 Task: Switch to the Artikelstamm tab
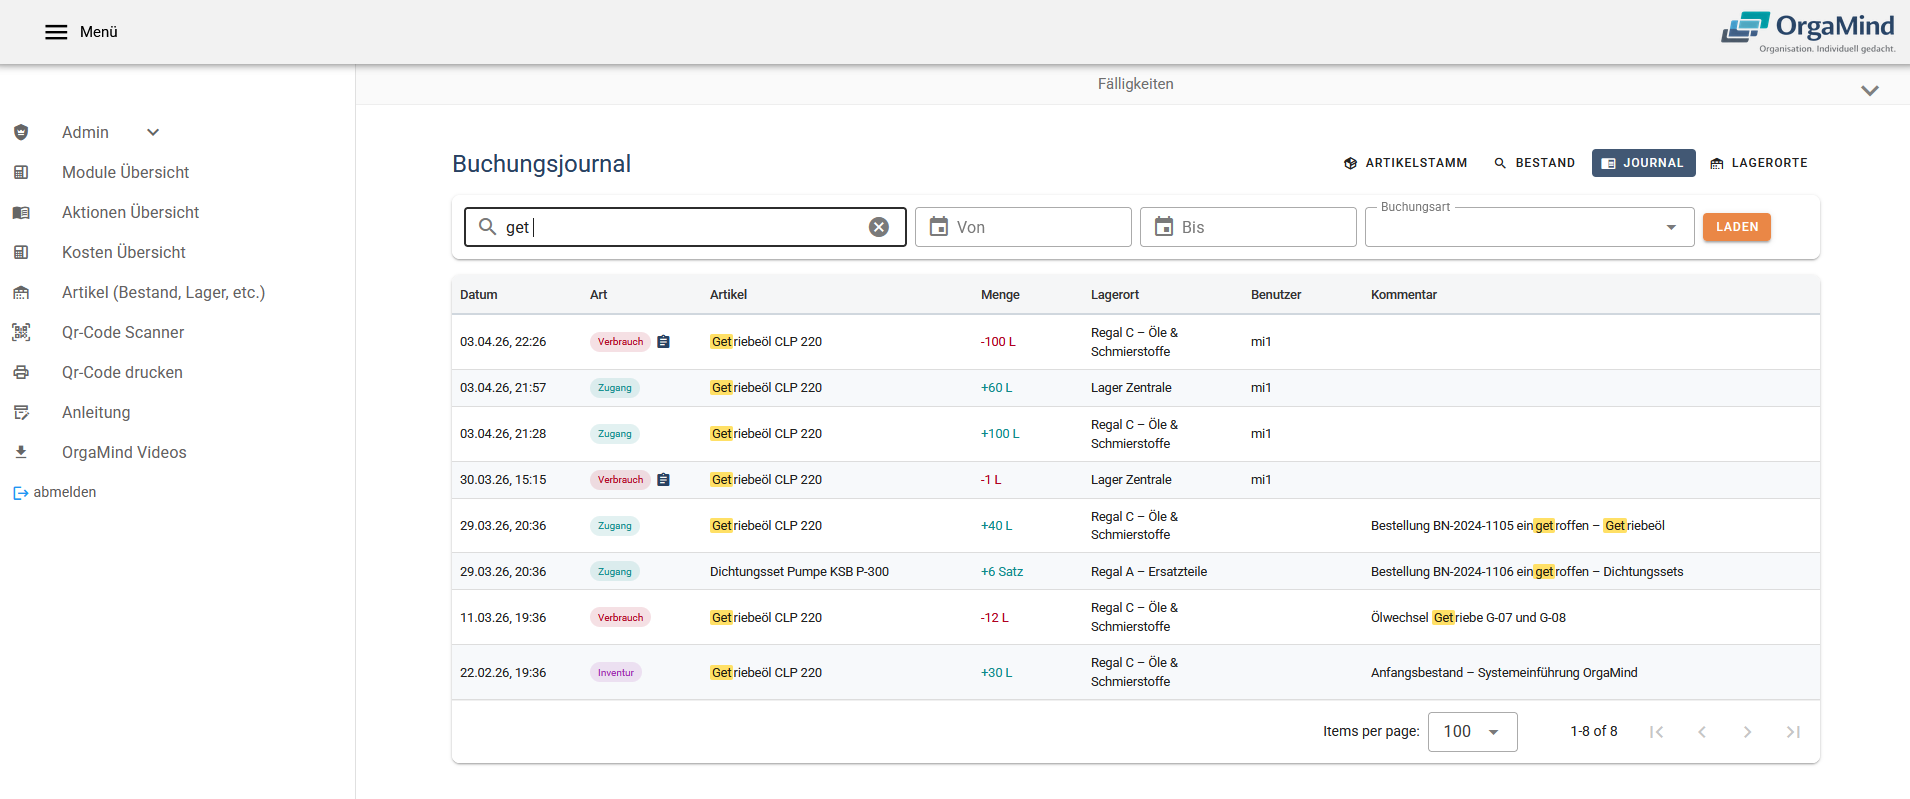click(x=1405, y=163)
